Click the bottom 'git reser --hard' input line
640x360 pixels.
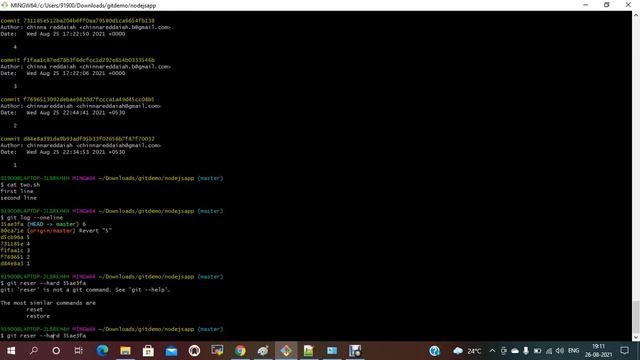click(x=43, y=336)
